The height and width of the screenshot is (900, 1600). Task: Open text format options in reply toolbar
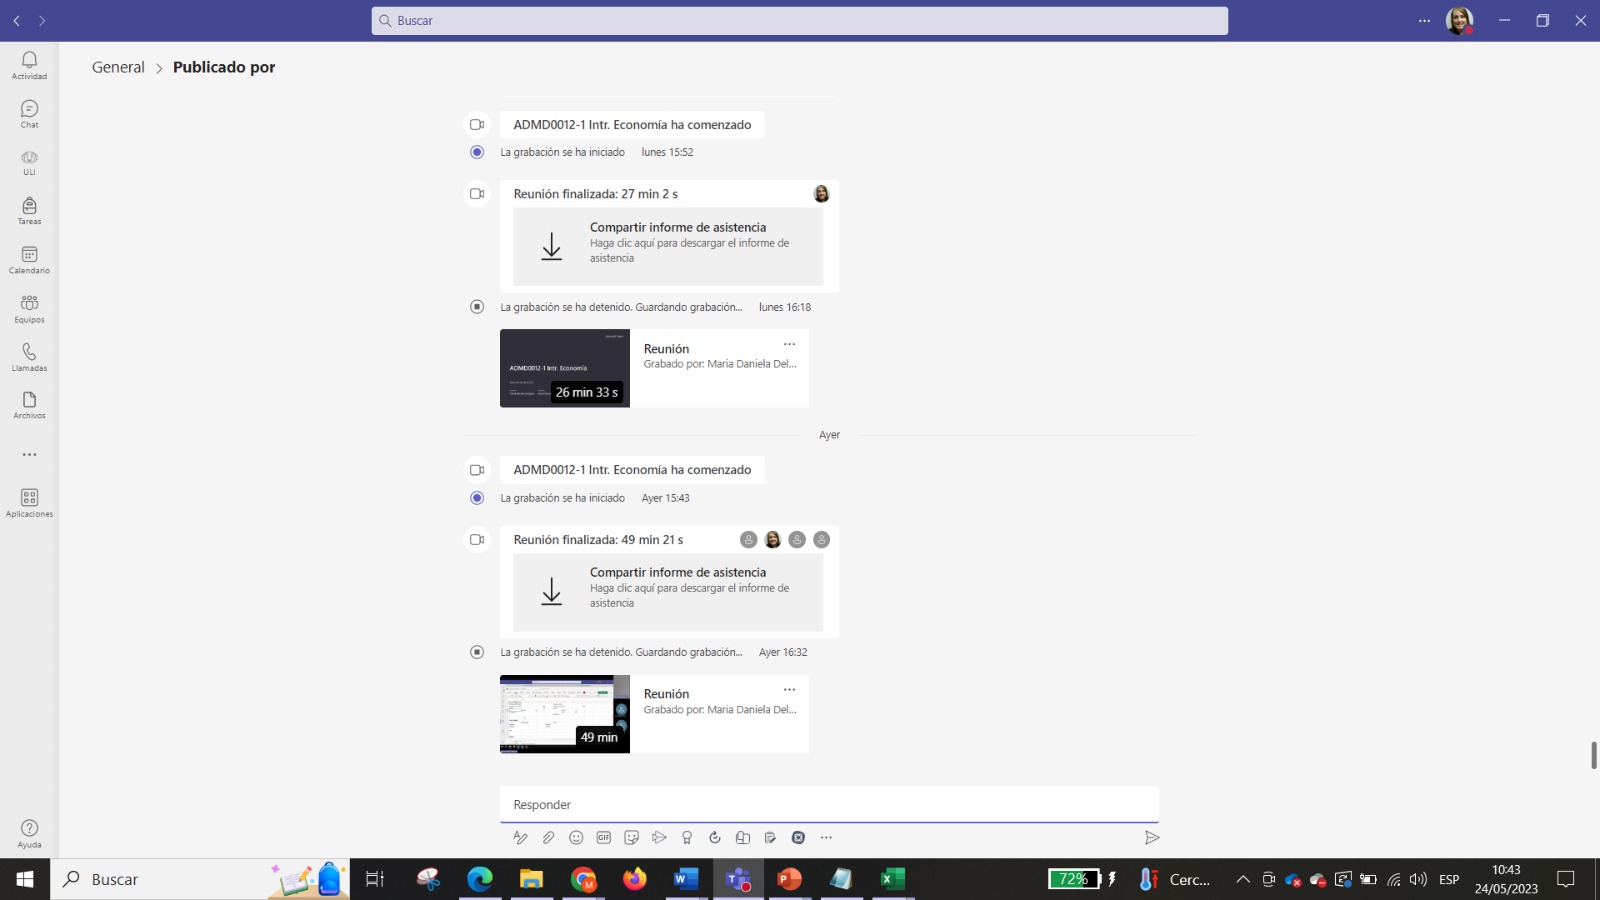520,838
